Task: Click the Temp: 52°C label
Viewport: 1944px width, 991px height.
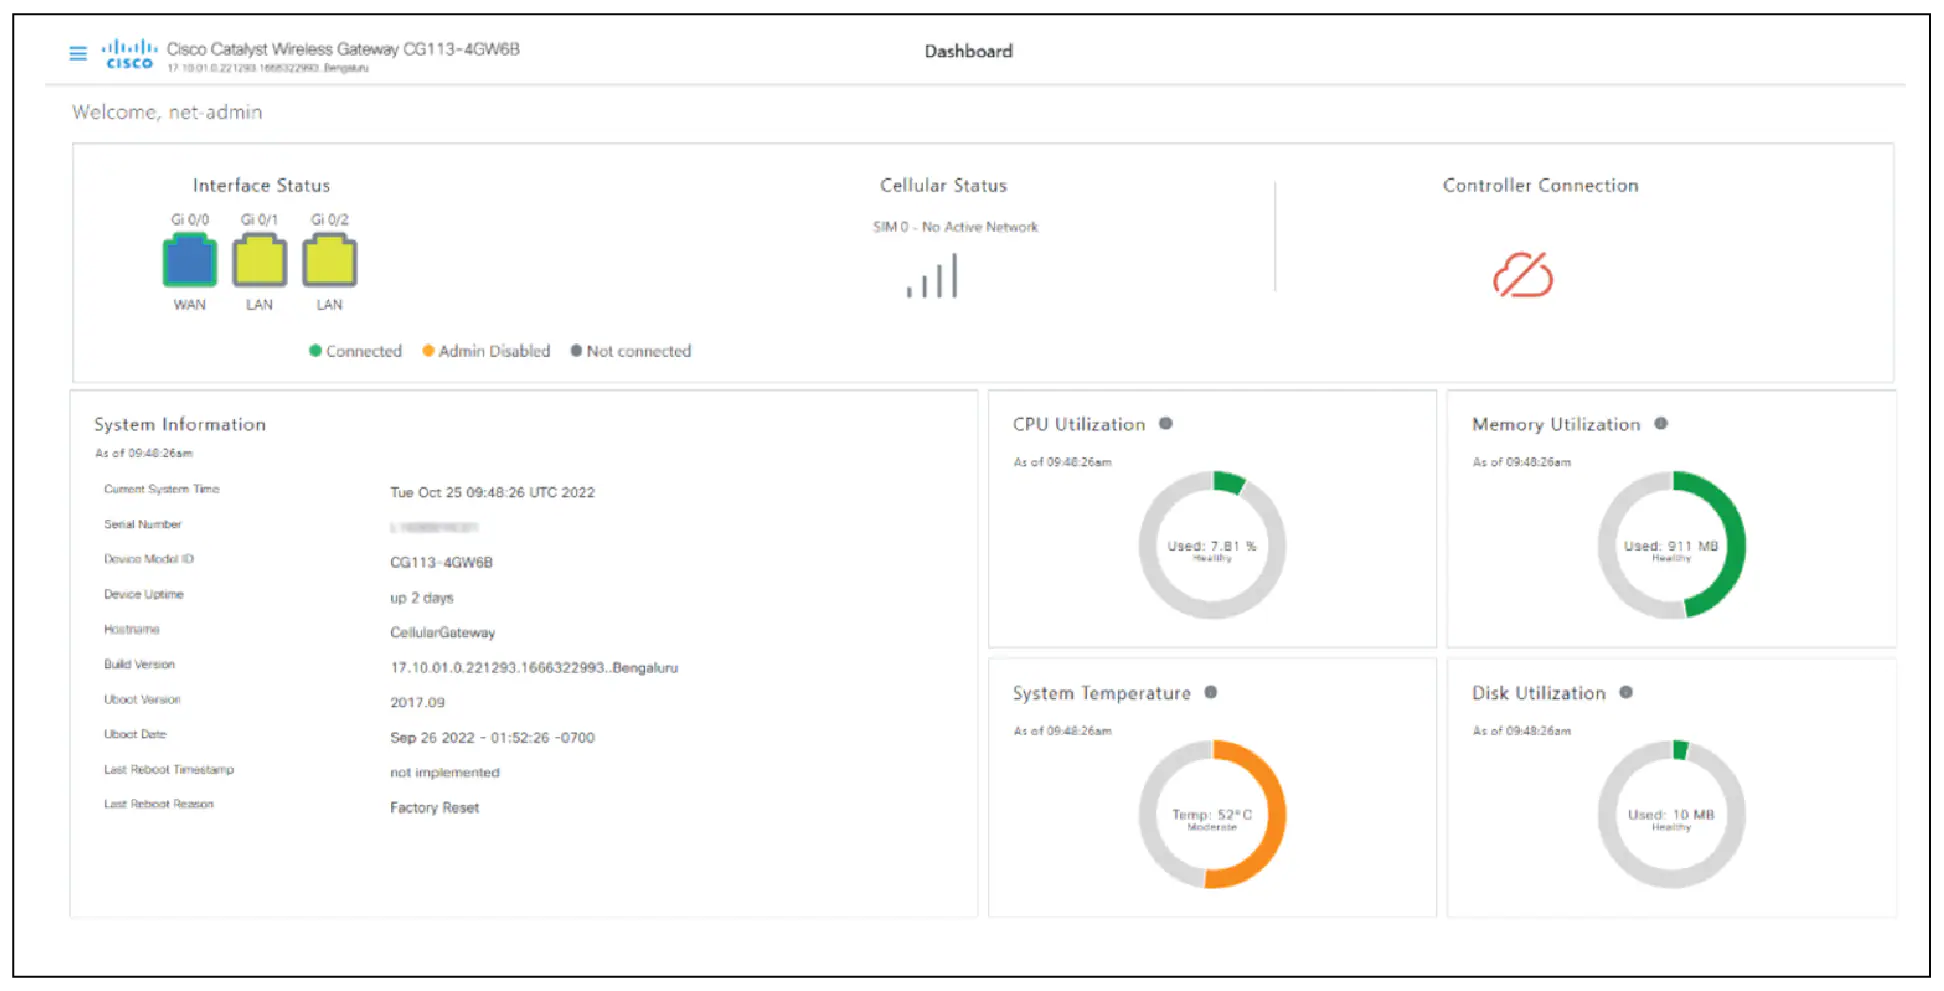Action: coord(1212,814)
